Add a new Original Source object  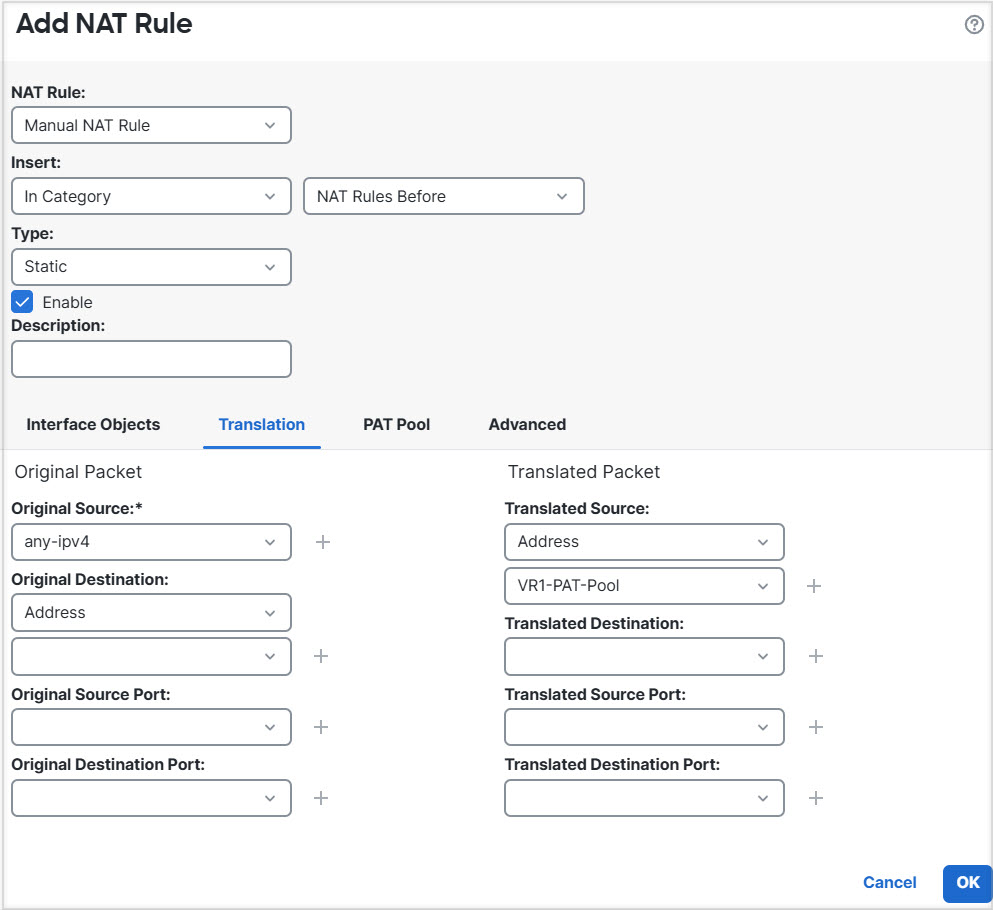point(322,541)
